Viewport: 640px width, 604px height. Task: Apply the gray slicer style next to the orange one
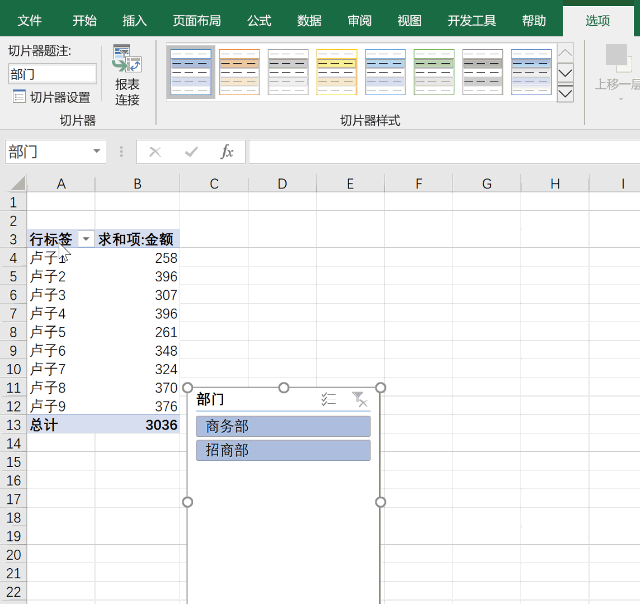click(x=288, y=72)
